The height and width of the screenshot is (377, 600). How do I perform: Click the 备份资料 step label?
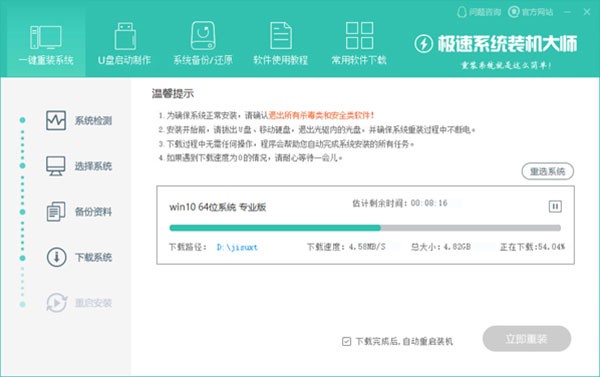[x=93, y=212]
